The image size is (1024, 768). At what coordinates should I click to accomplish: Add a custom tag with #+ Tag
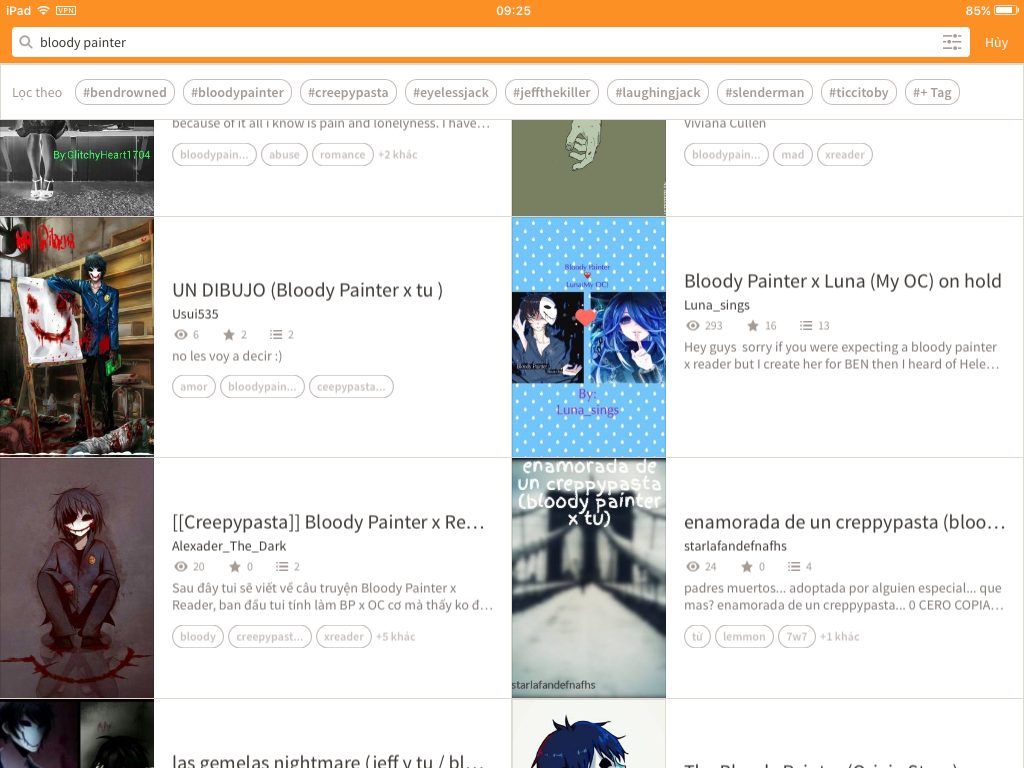tap(932, 92)
